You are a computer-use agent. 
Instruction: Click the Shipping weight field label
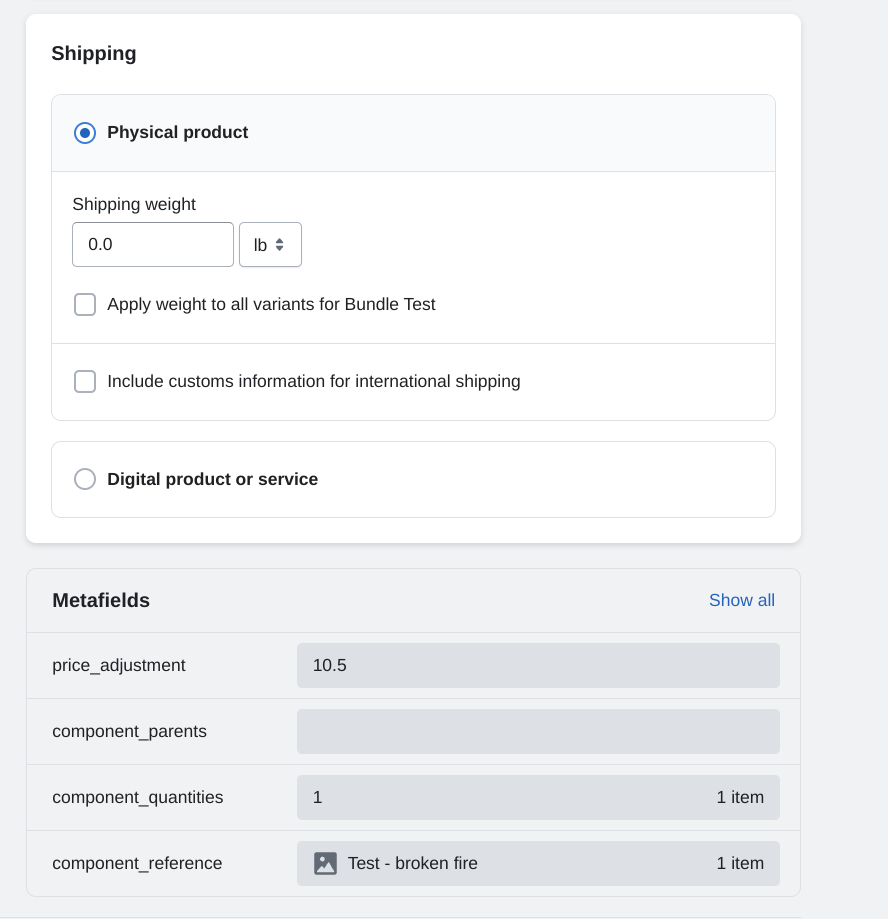tap(134, 204)
